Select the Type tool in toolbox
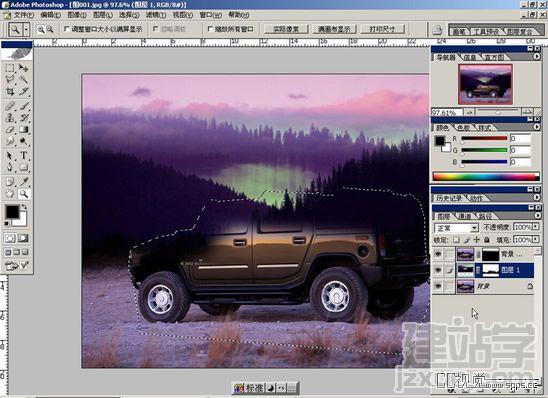The height and width of the screenshot is (398, 548). tap(23, 155)
